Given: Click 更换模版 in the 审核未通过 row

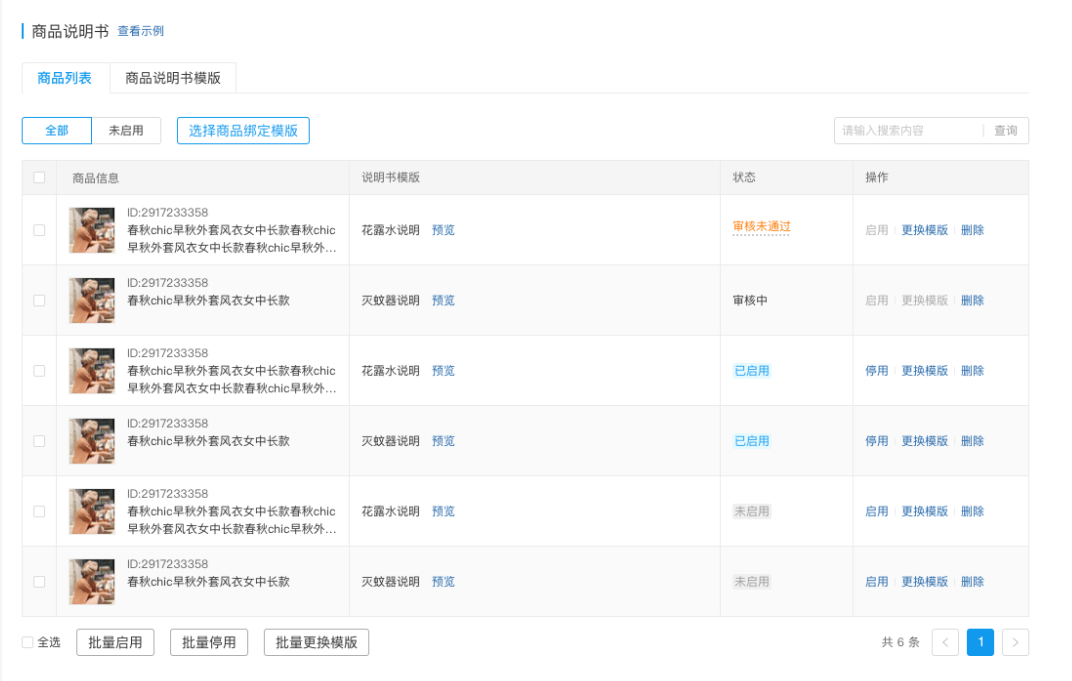Looking at the screenshot, I should (924, 230).
